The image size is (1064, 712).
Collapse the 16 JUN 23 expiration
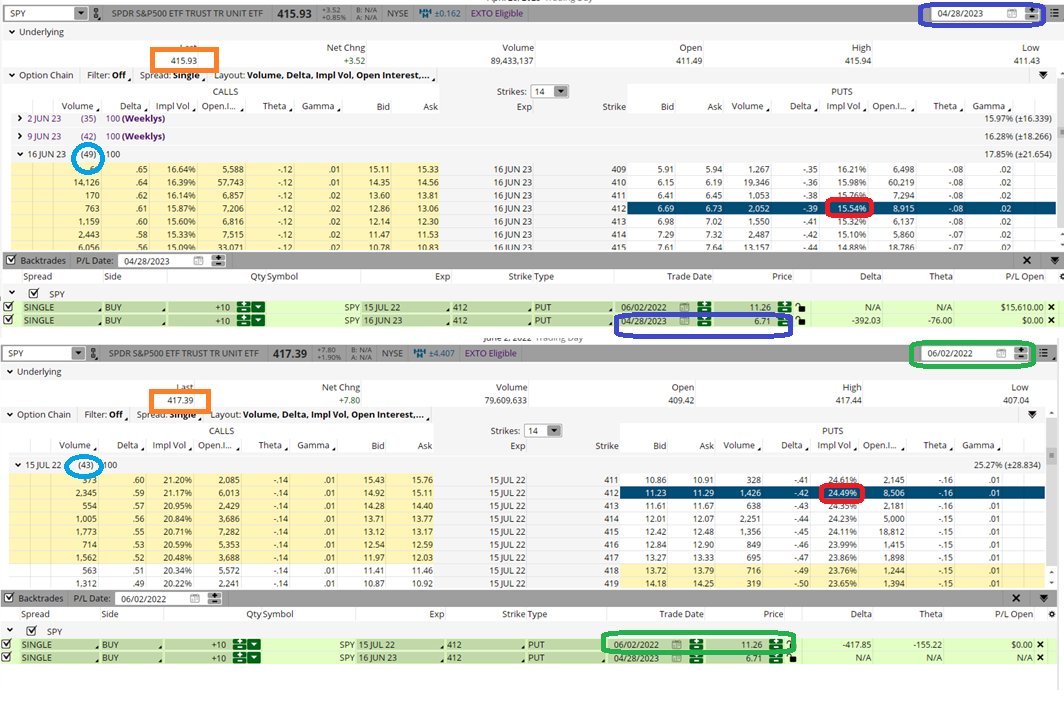(x=20, y=154)
